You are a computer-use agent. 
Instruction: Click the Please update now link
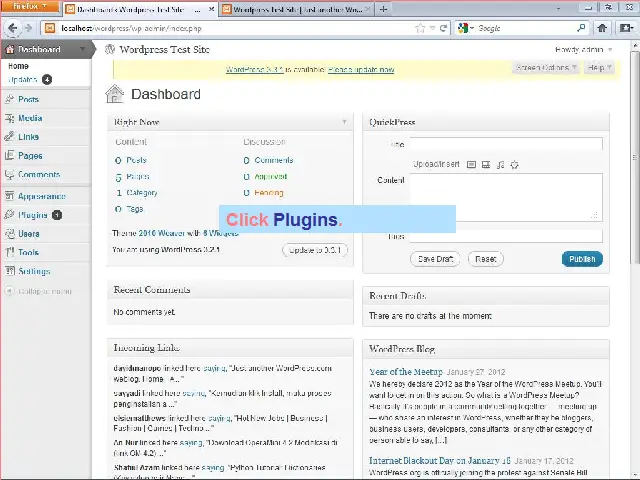(361, 69)
